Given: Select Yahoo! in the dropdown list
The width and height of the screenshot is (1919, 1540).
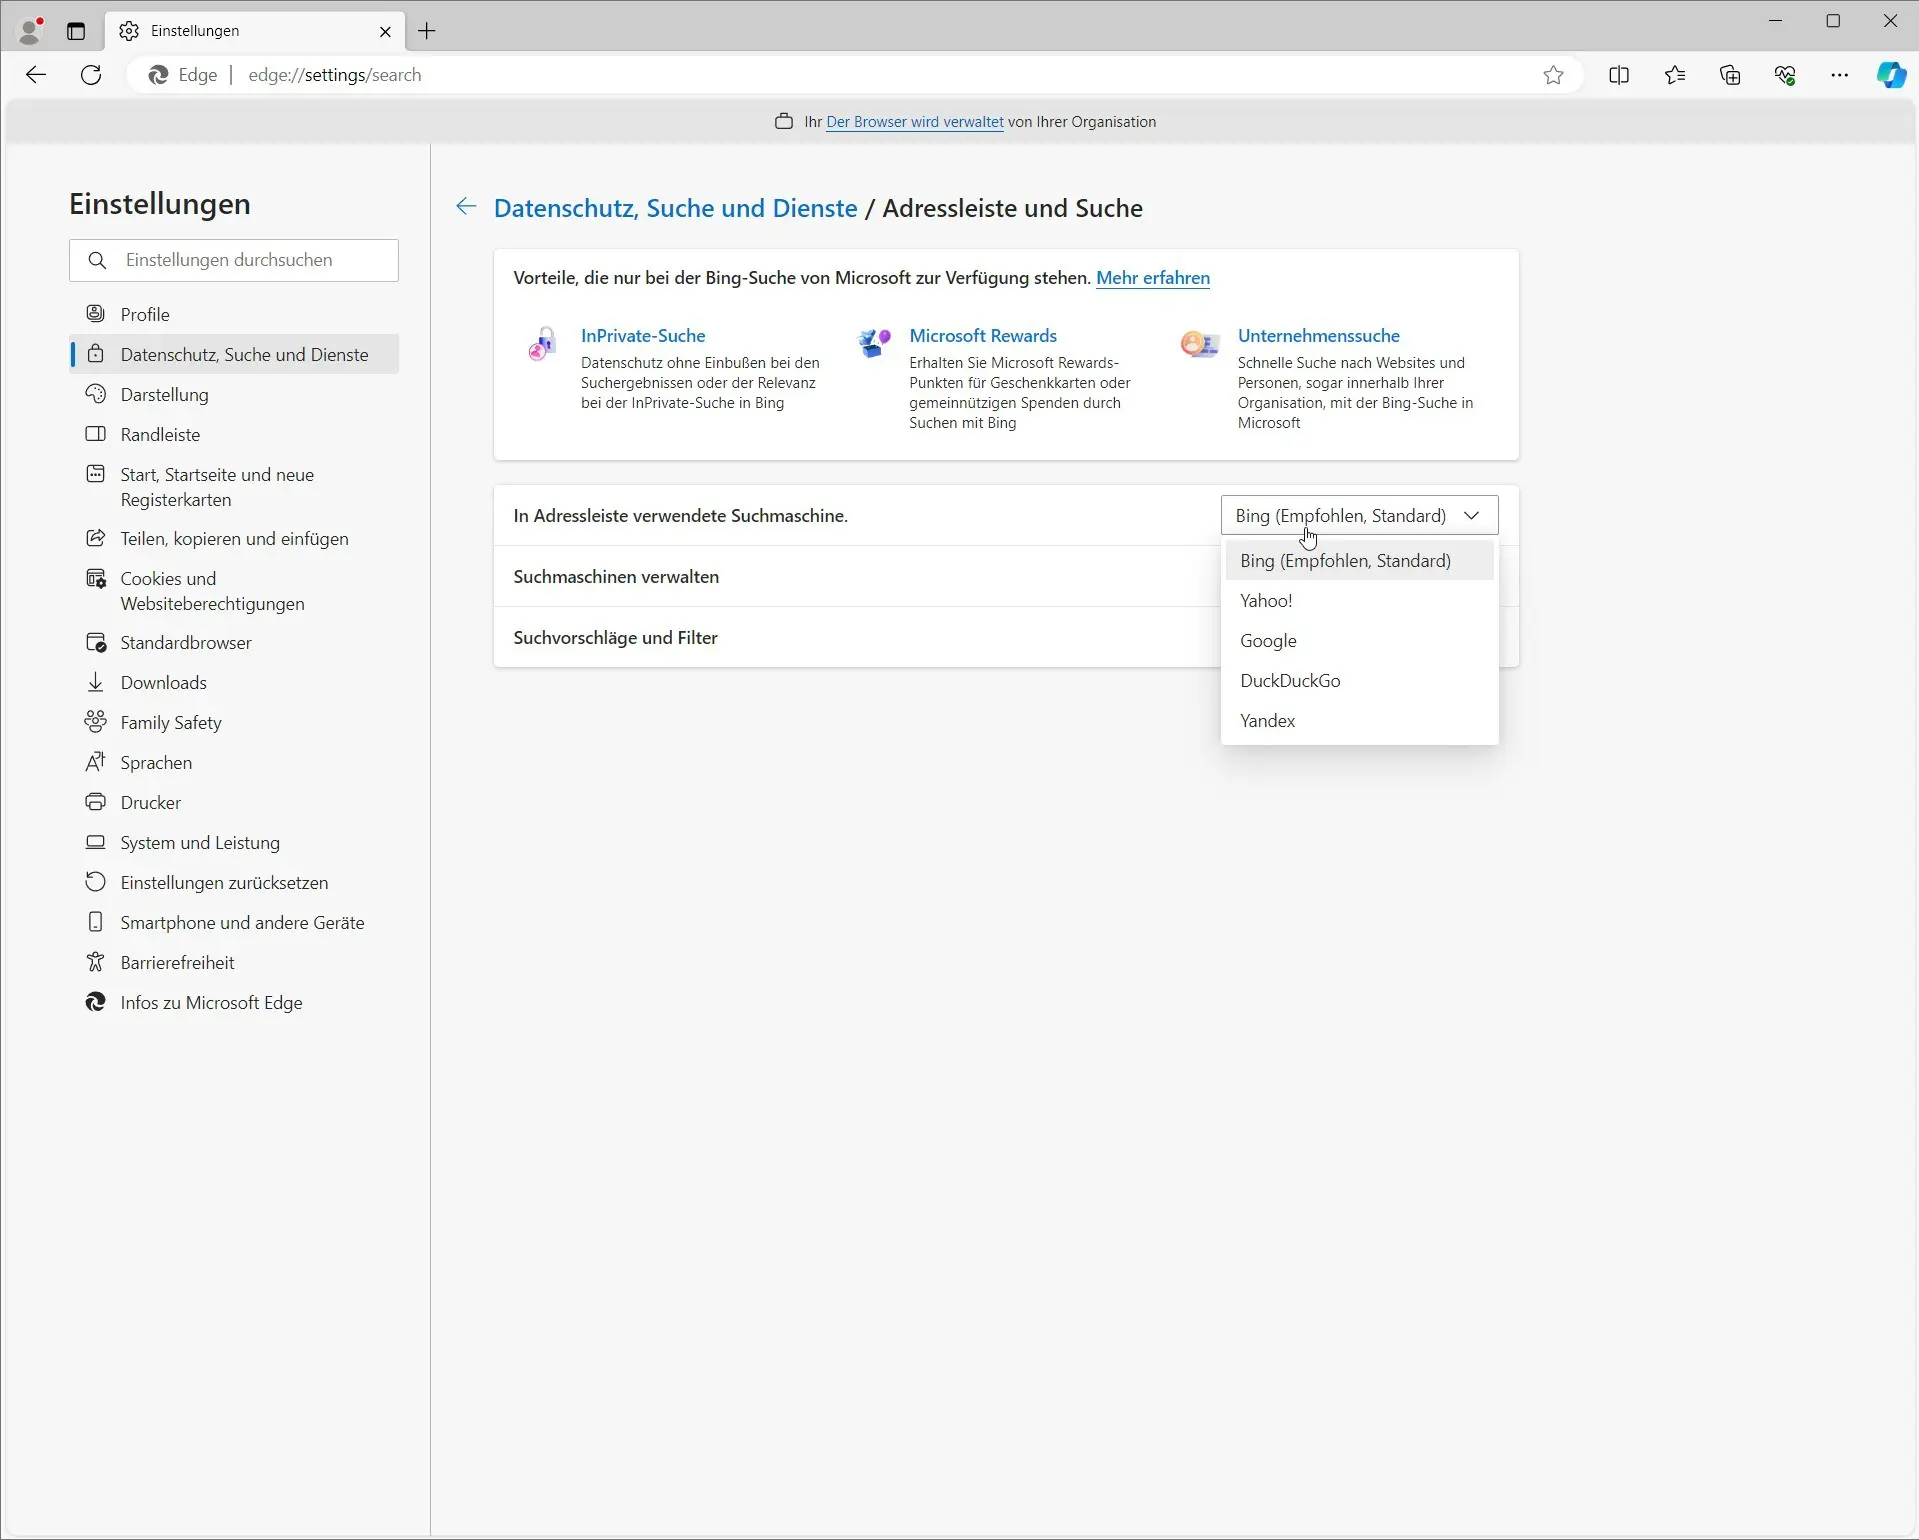Looking at the screenshot, I should pos(1266,601).
